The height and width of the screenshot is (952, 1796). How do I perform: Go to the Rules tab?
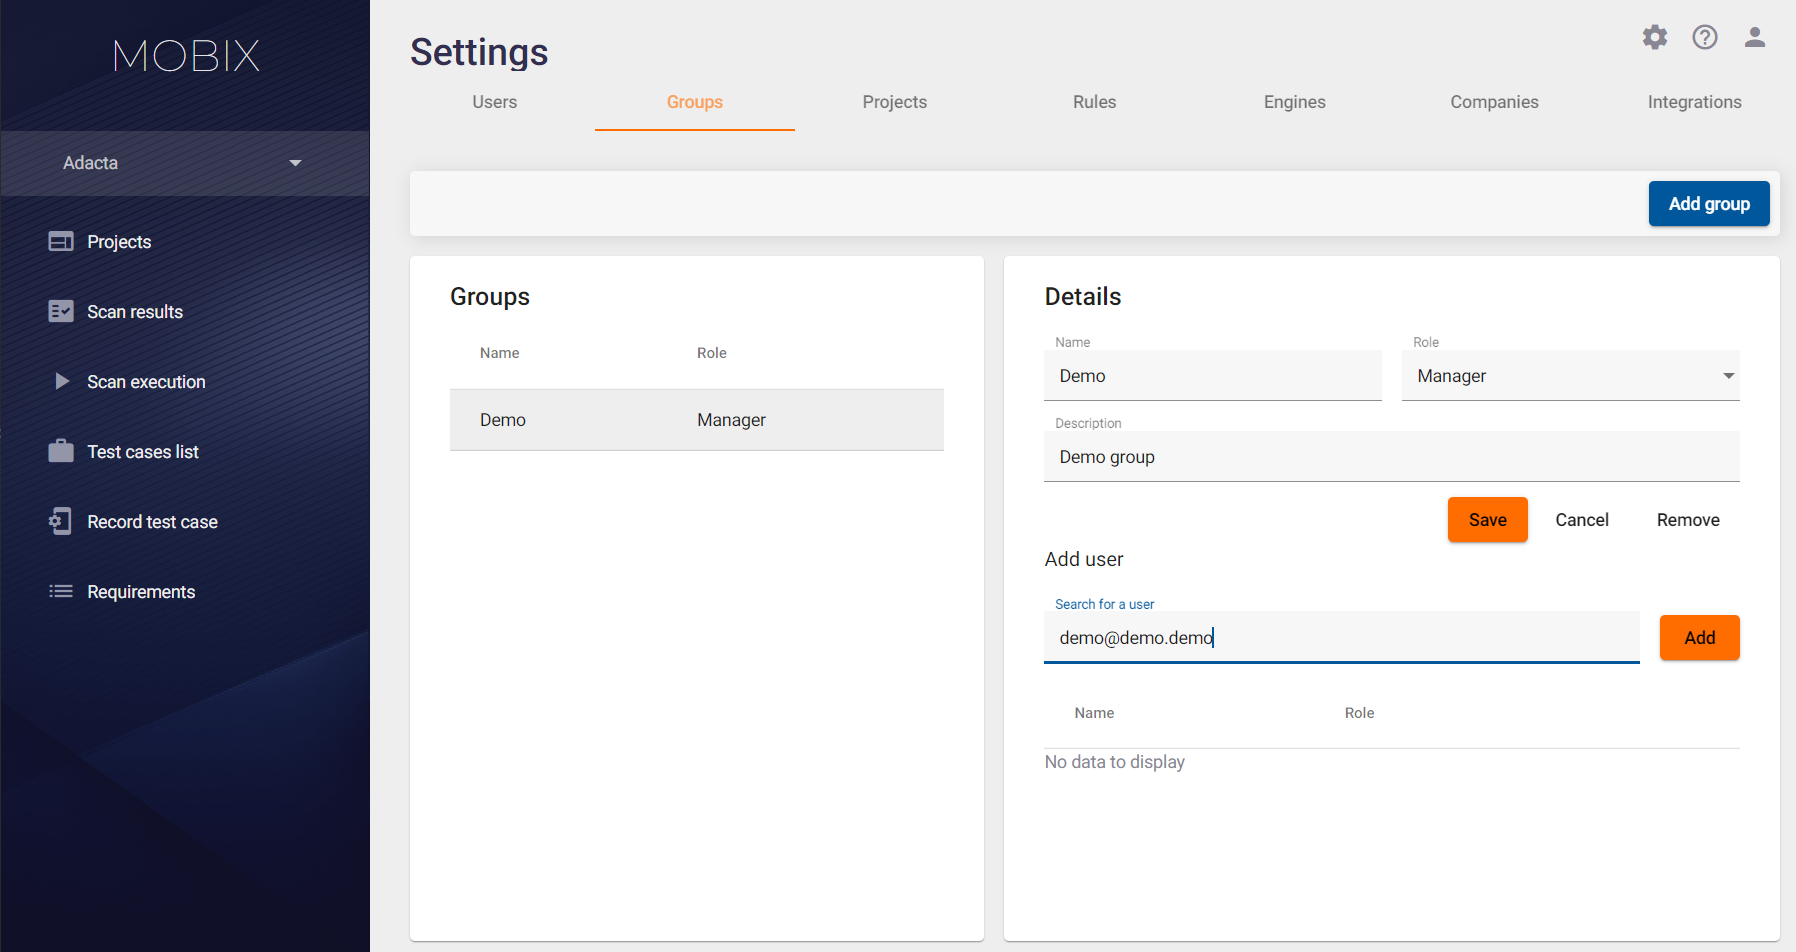(x=1095, y=102)
